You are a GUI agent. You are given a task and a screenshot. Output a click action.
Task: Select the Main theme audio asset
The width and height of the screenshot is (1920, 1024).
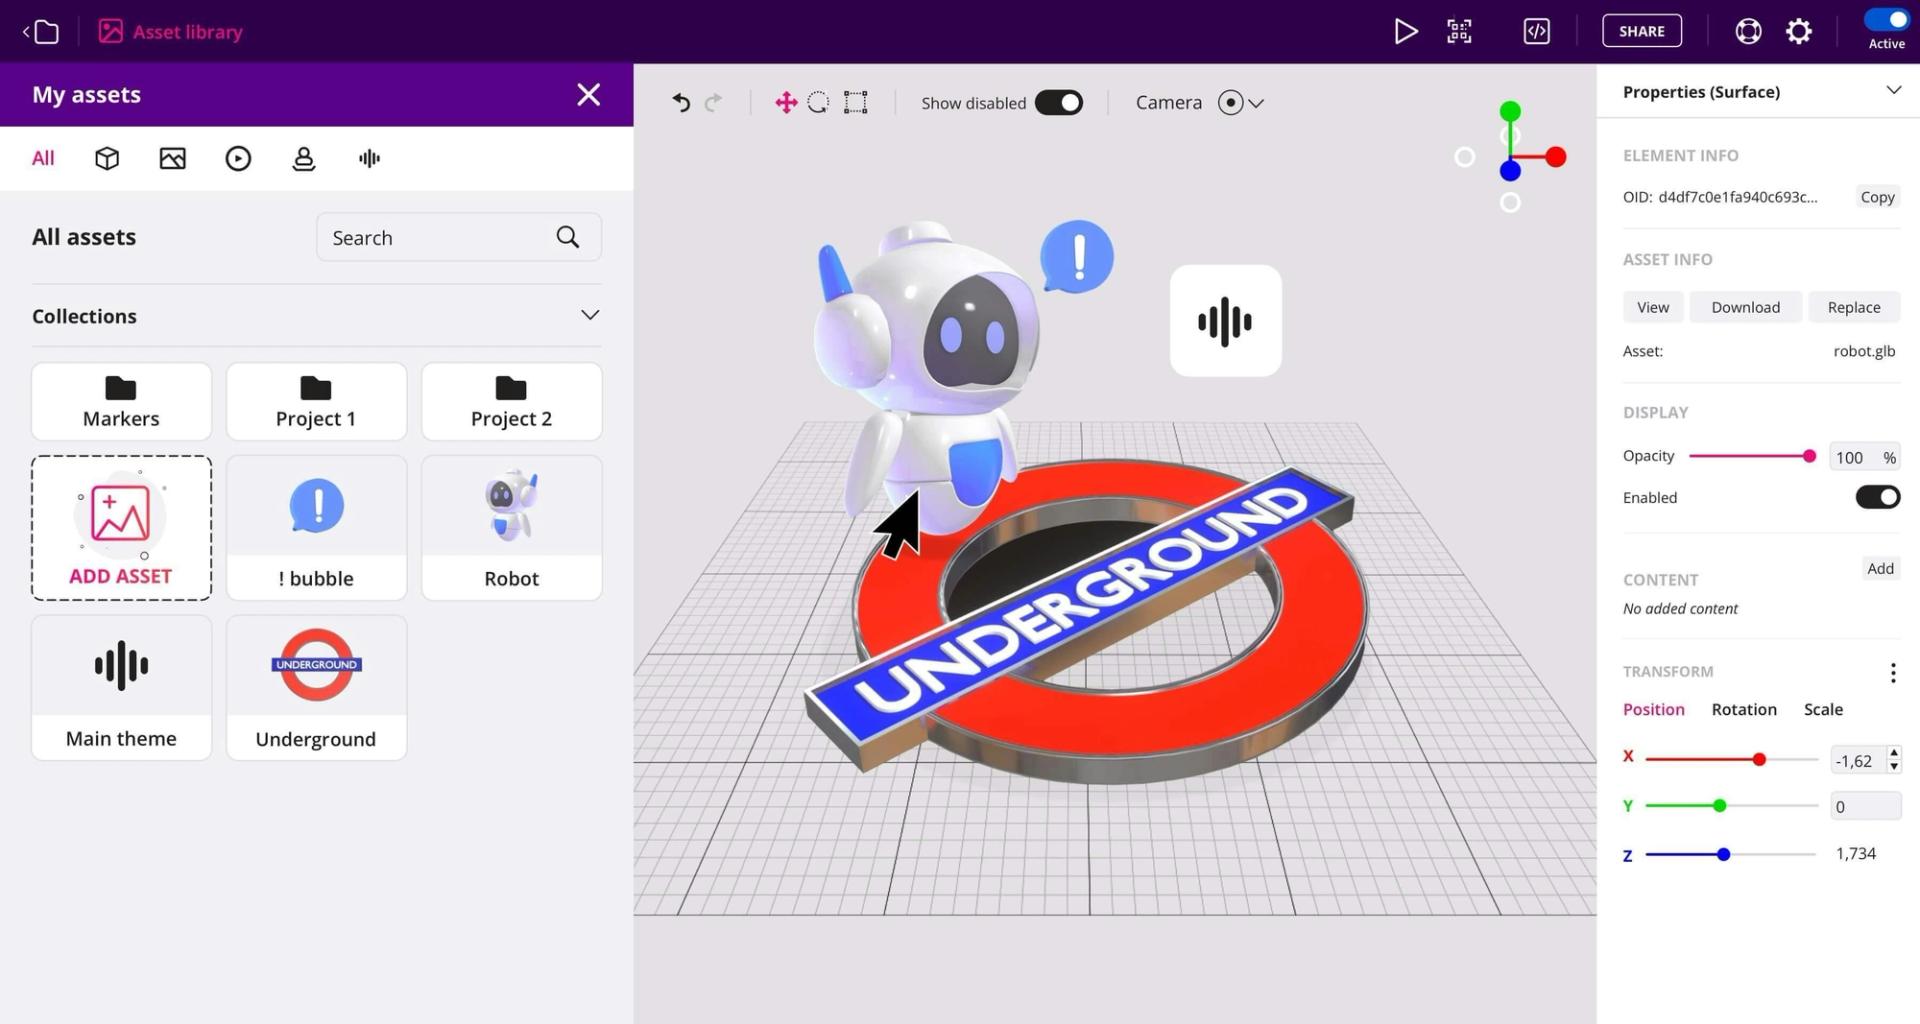[121, 688]
